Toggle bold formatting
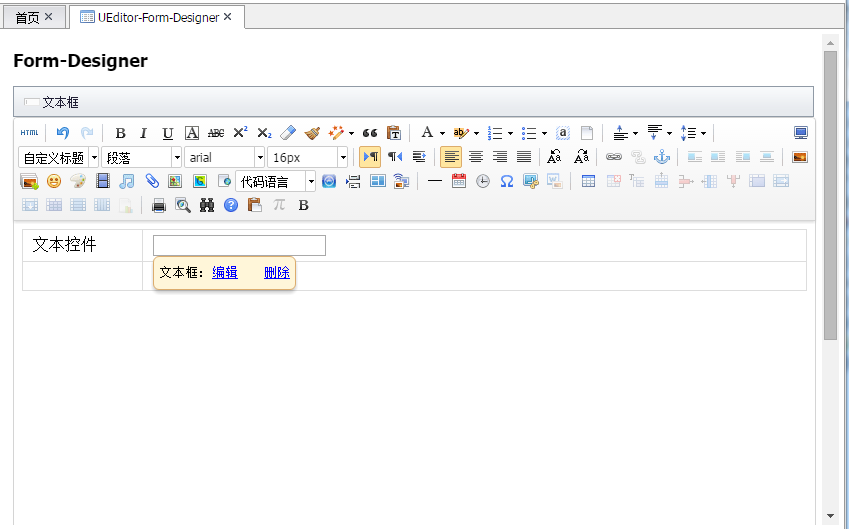Image resolution: width=849 pixels, height=529 pixels. (x=120, y=133)
